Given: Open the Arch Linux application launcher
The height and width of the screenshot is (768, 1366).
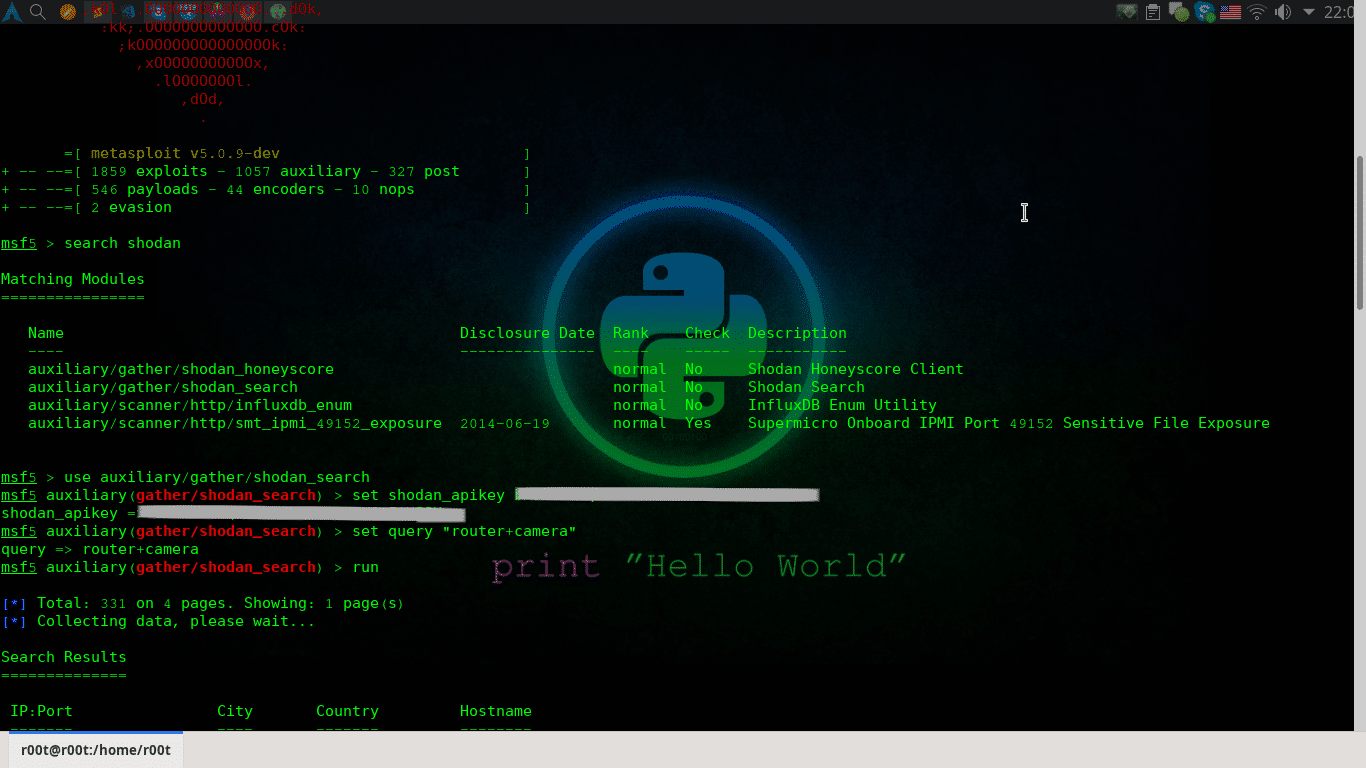Looking at the screenshot, I should point(11,12).
